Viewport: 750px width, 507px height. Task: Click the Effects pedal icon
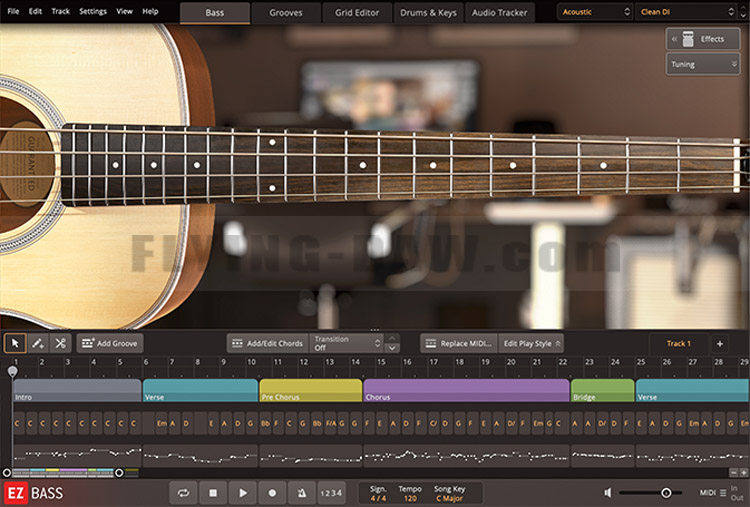coord(688,39)
